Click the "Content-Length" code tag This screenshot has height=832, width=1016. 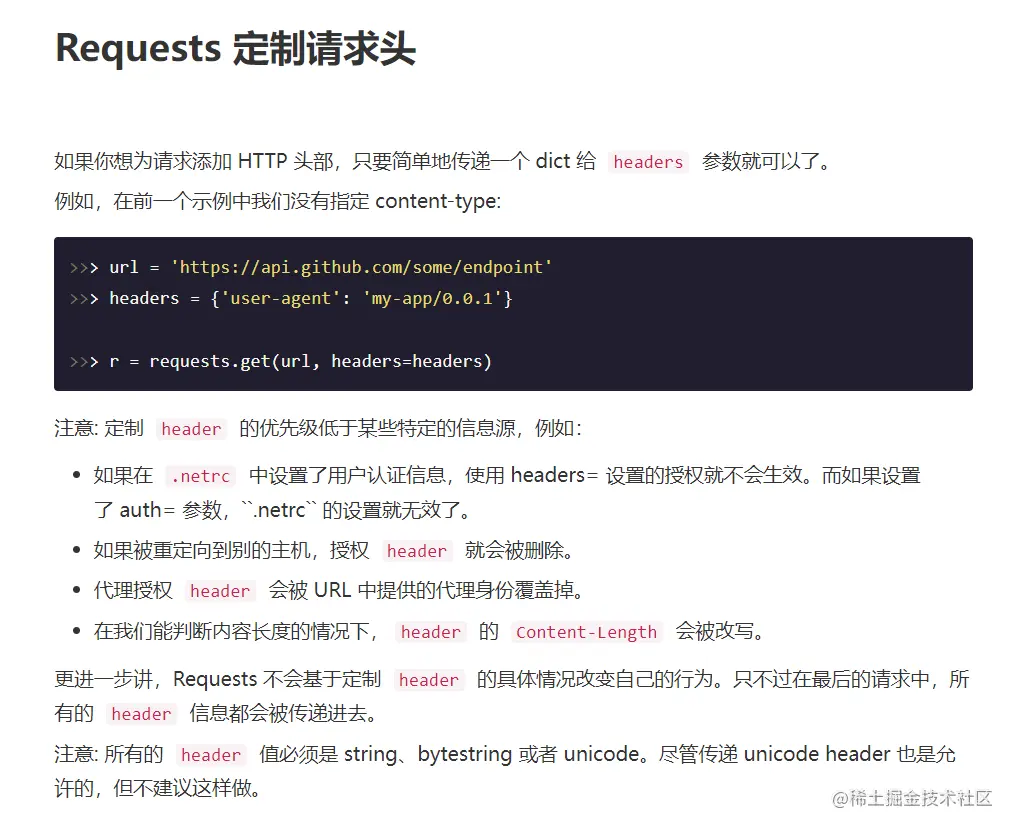pos(586,632)
